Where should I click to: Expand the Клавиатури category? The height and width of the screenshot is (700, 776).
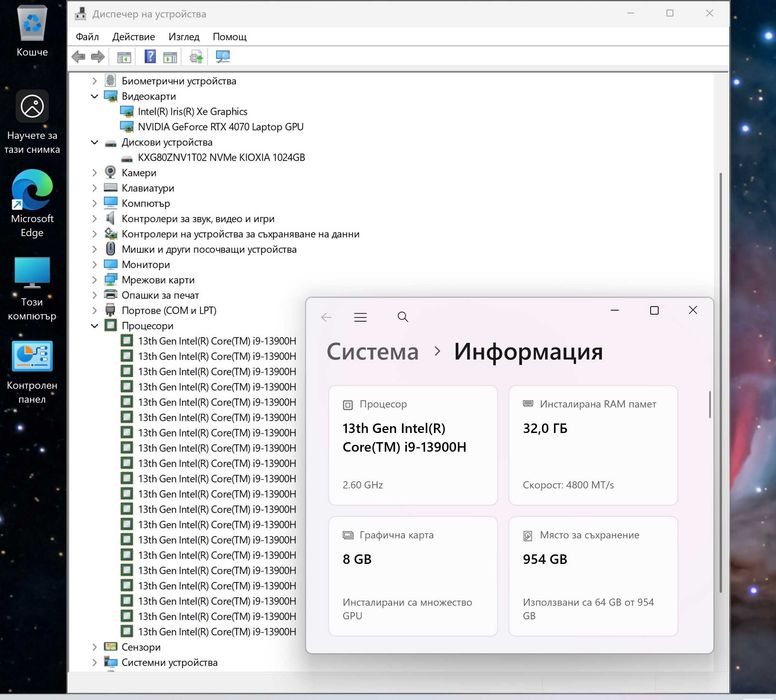click(x=95, y=188)
